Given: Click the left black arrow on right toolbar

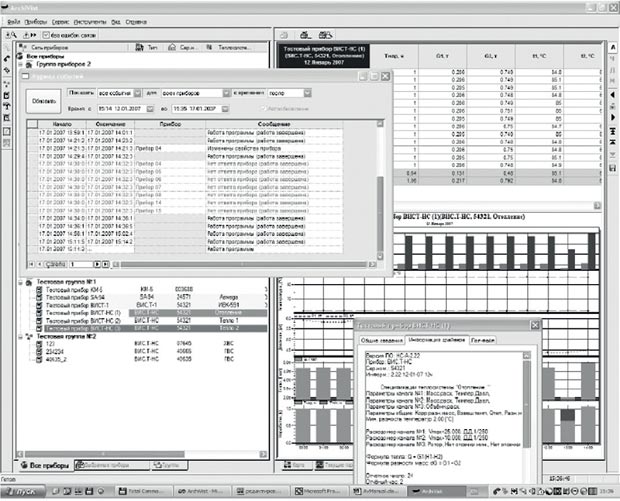Looking at the screenshot, I should (x=613, y=95).
